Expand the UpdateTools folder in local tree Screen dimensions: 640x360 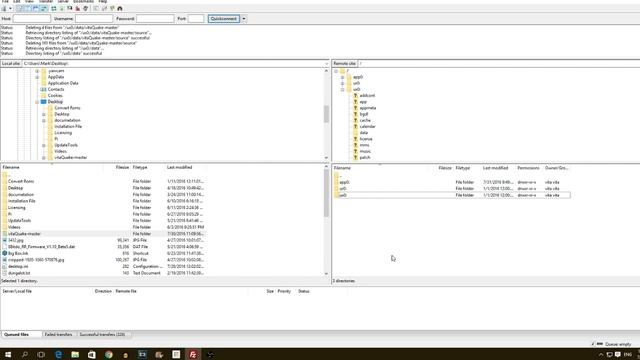click(44, 145)
